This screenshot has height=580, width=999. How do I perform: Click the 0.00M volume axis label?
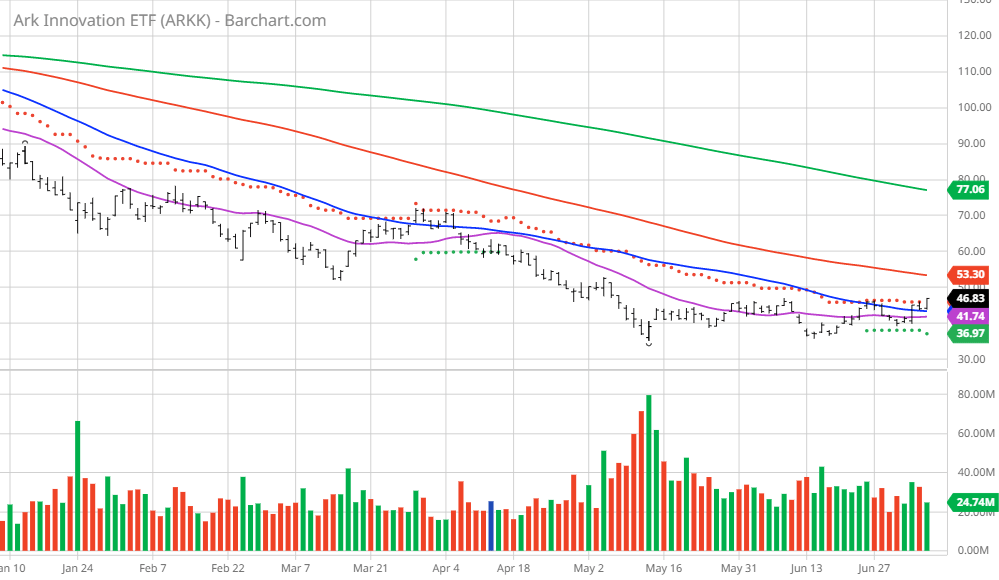tap(975, 550)
